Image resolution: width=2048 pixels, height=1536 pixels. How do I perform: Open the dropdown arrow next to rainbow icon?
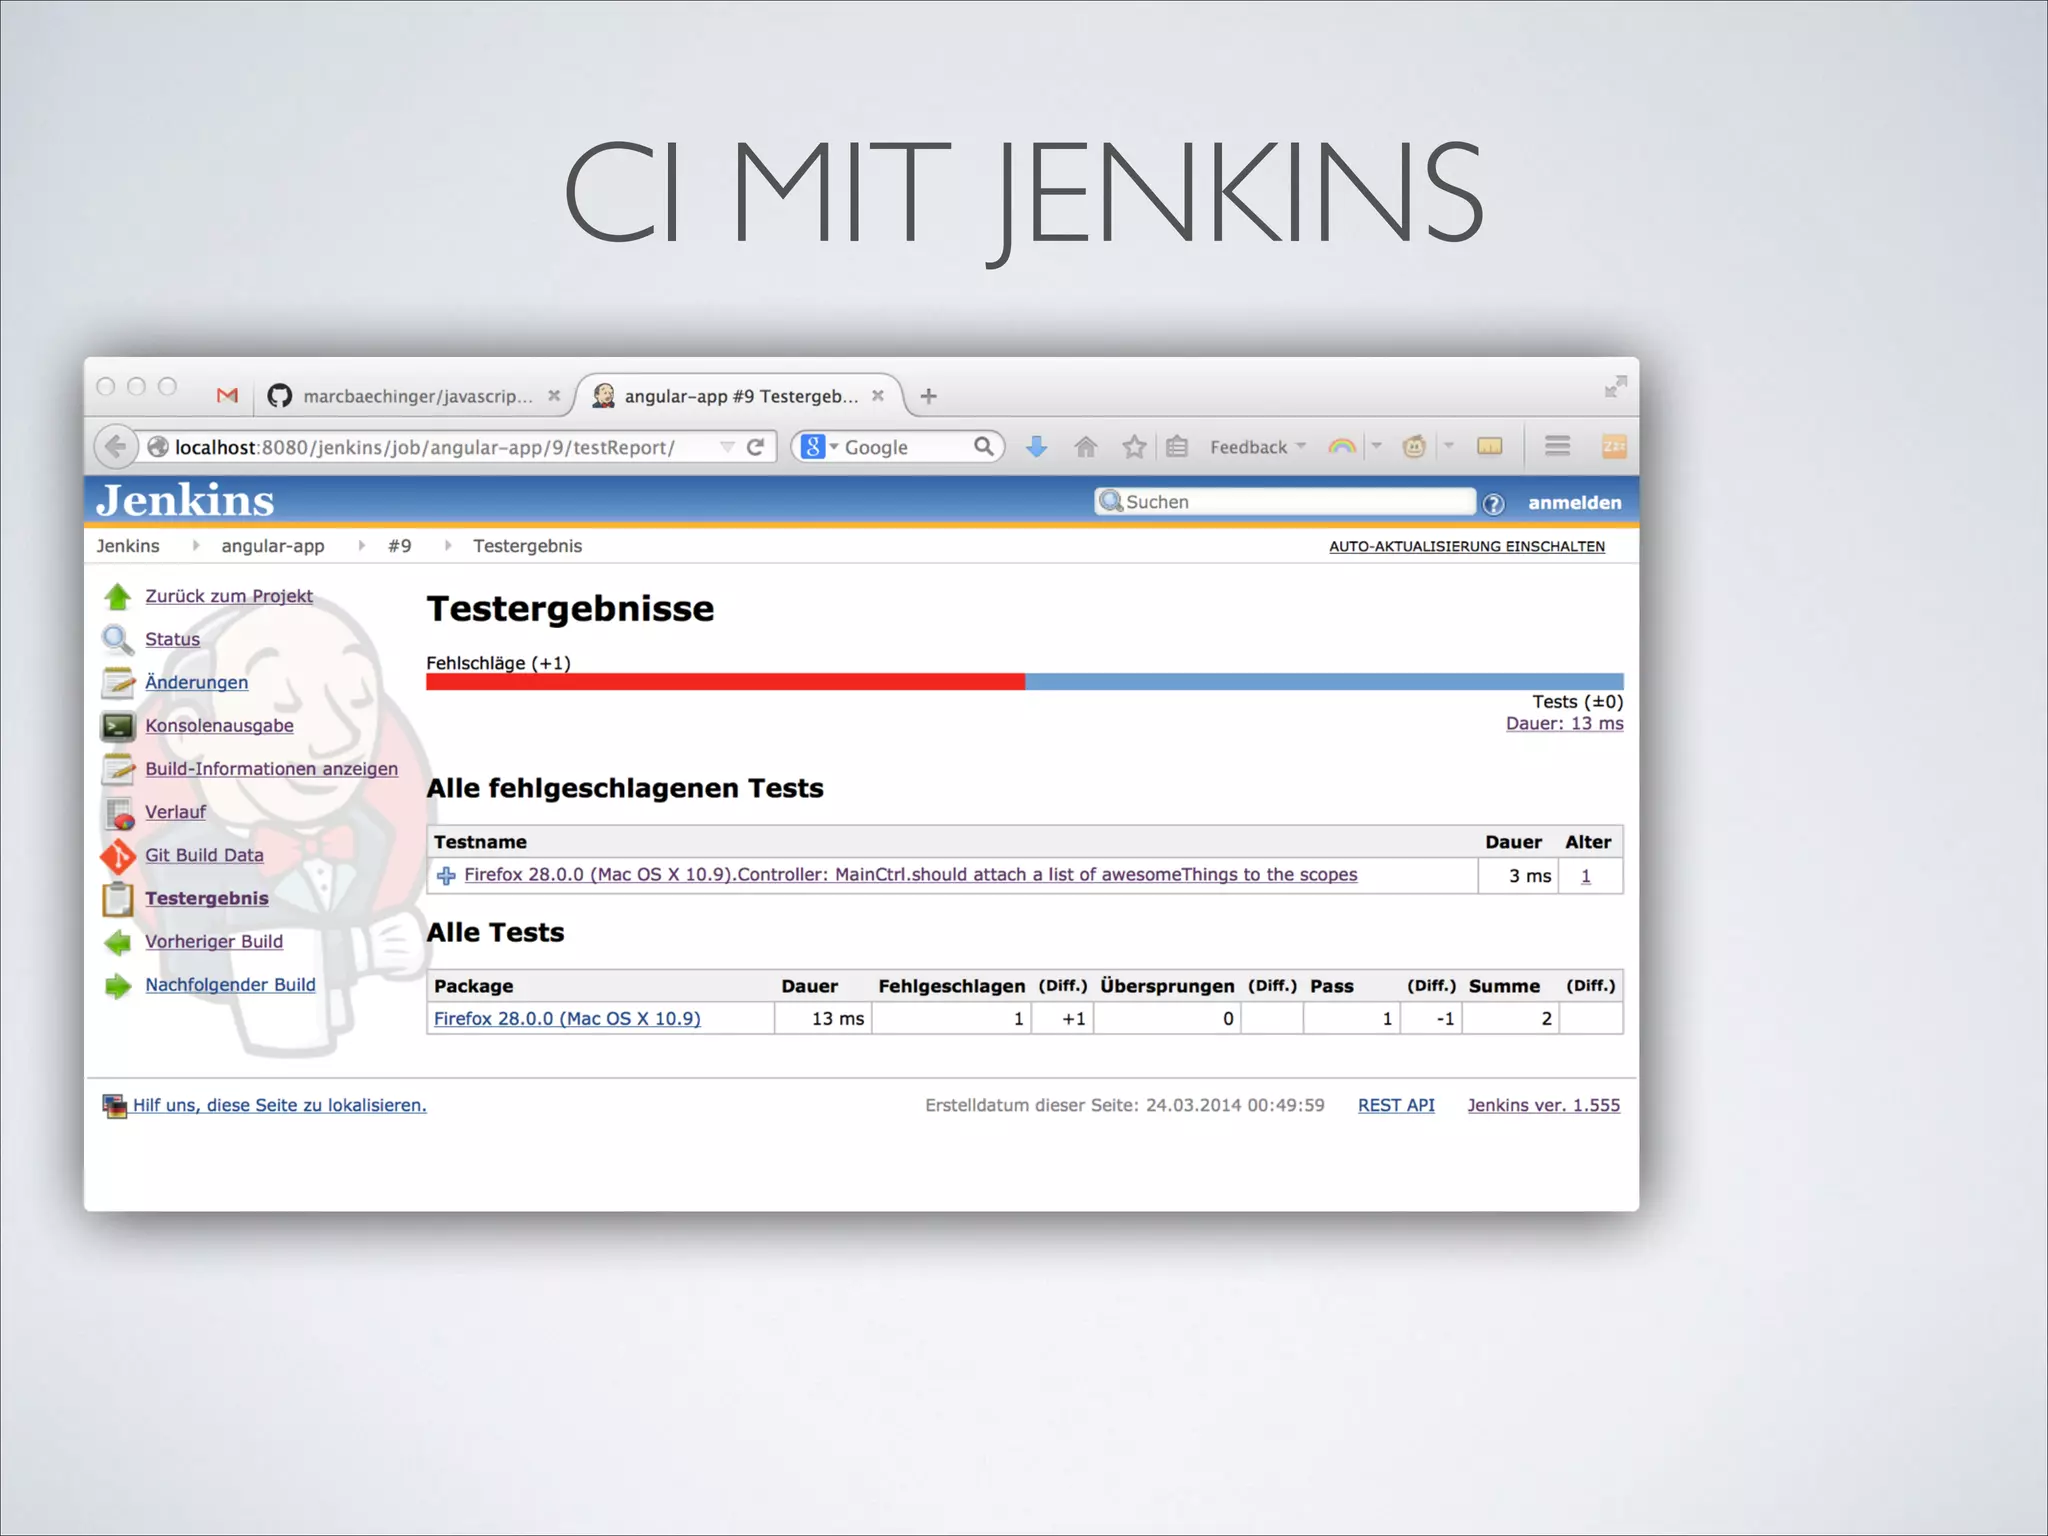tap(1376, 446)
